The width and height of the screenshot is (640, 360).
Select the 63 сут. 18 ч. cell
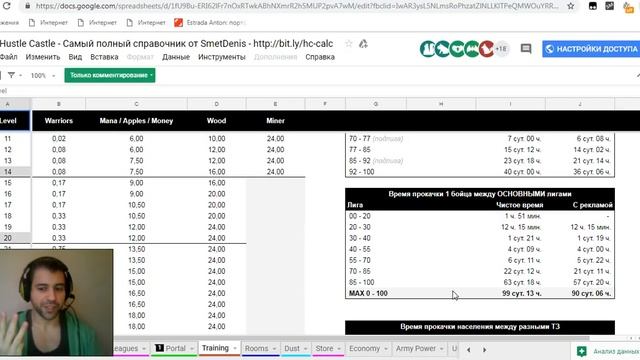(x=511, y=282)
